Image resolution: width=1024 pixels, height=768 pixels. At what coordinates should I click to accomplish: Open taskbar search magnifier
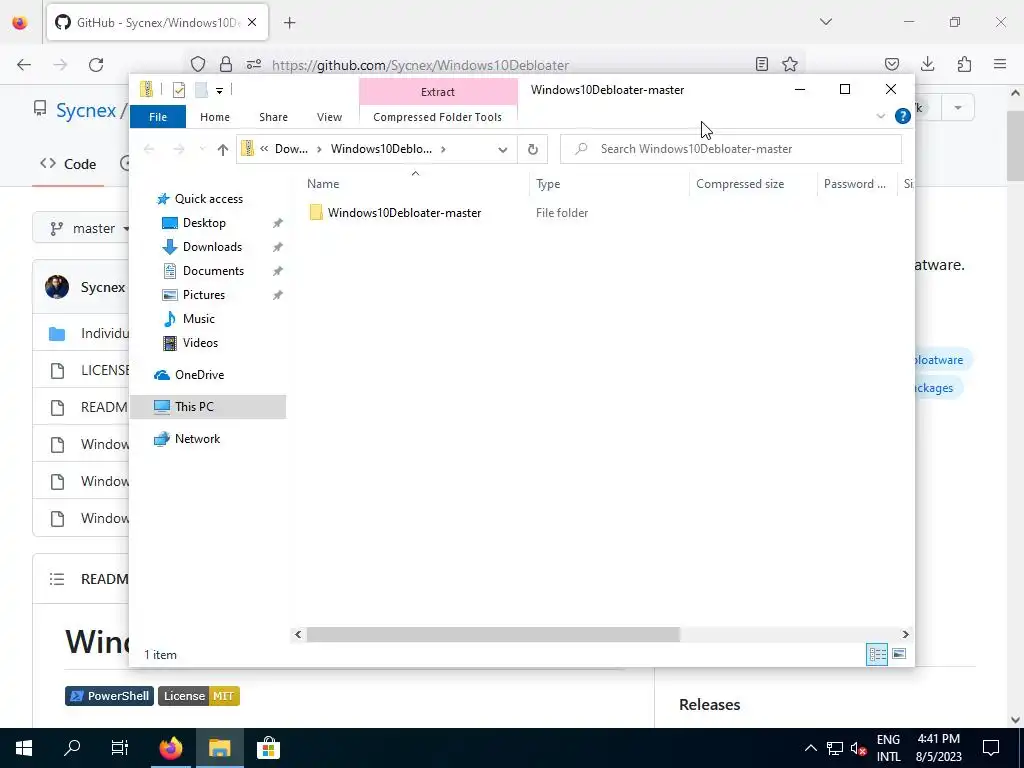(x=72, y=748)
